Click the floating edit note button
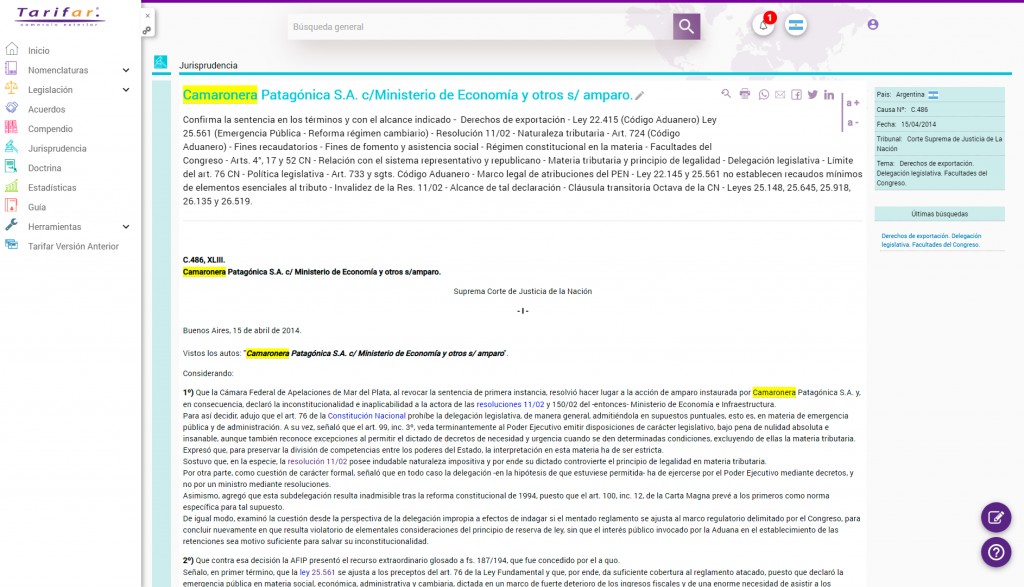This screenshot has width=1024, height=587. tap(996, 517)
